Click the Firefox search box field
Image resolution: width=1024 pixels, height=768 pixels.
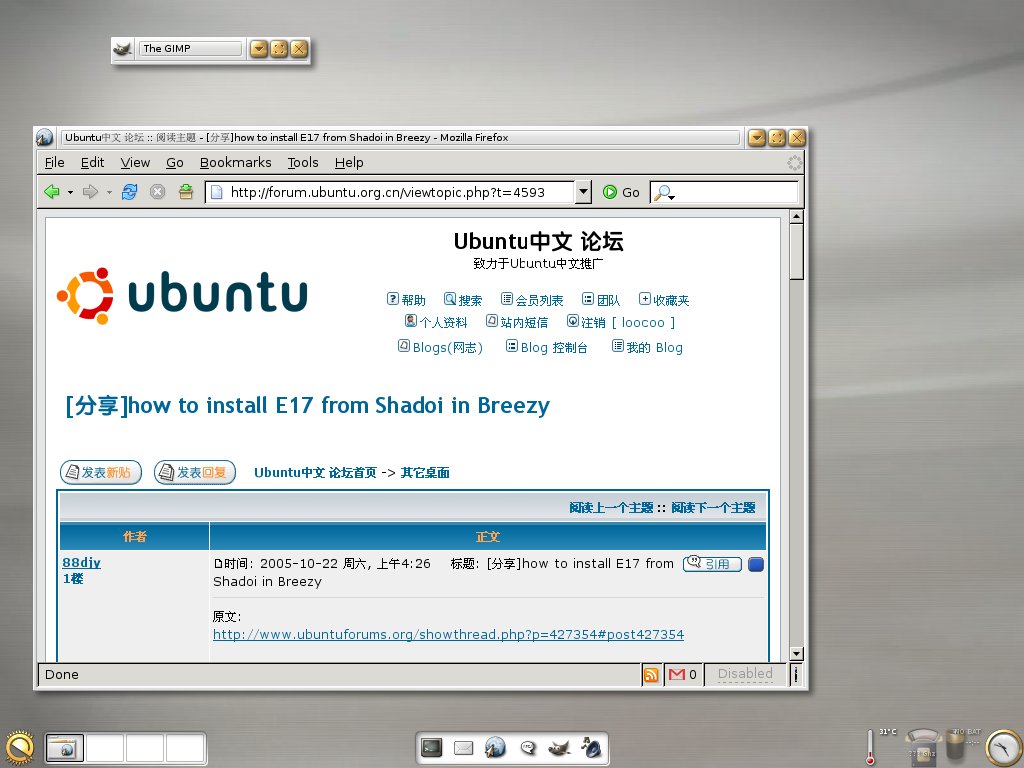(x=724, y=192)
